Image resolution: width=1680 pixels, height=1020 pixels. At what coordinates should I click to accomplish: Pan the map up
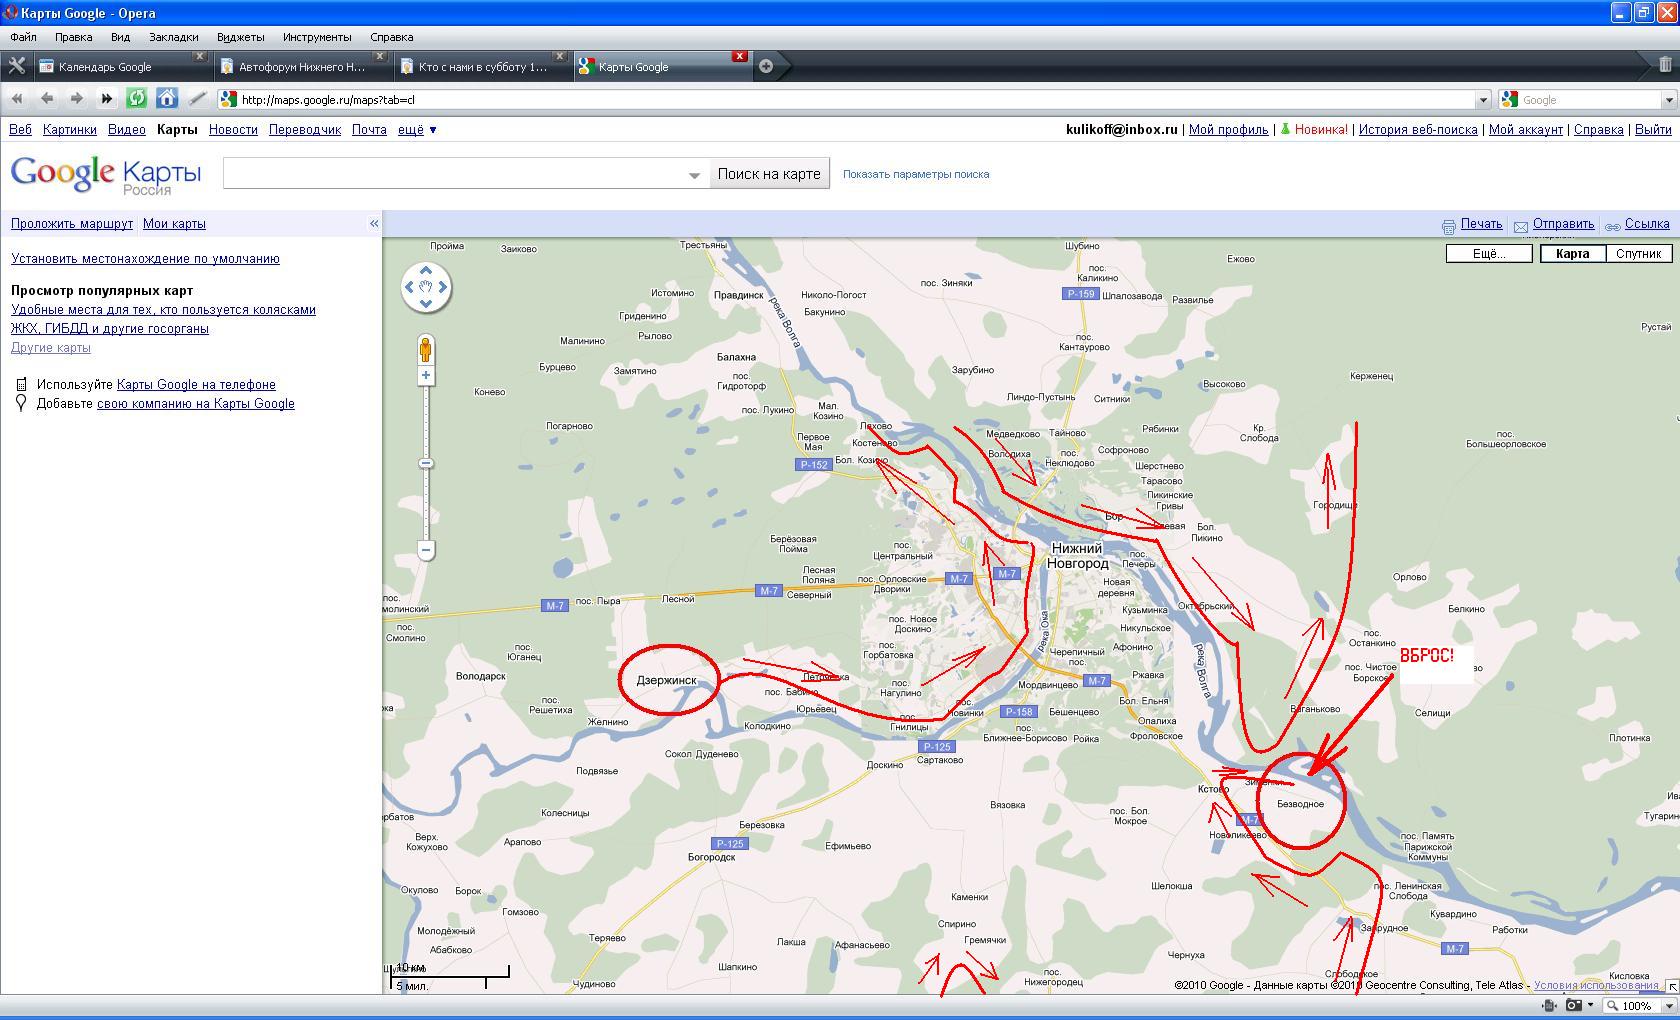[426, 270]
